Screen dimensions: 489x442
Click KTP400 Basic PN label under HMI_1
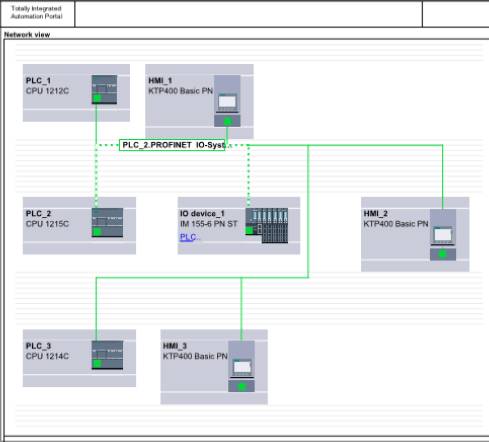pyautogui.click(x=180, y=91)
